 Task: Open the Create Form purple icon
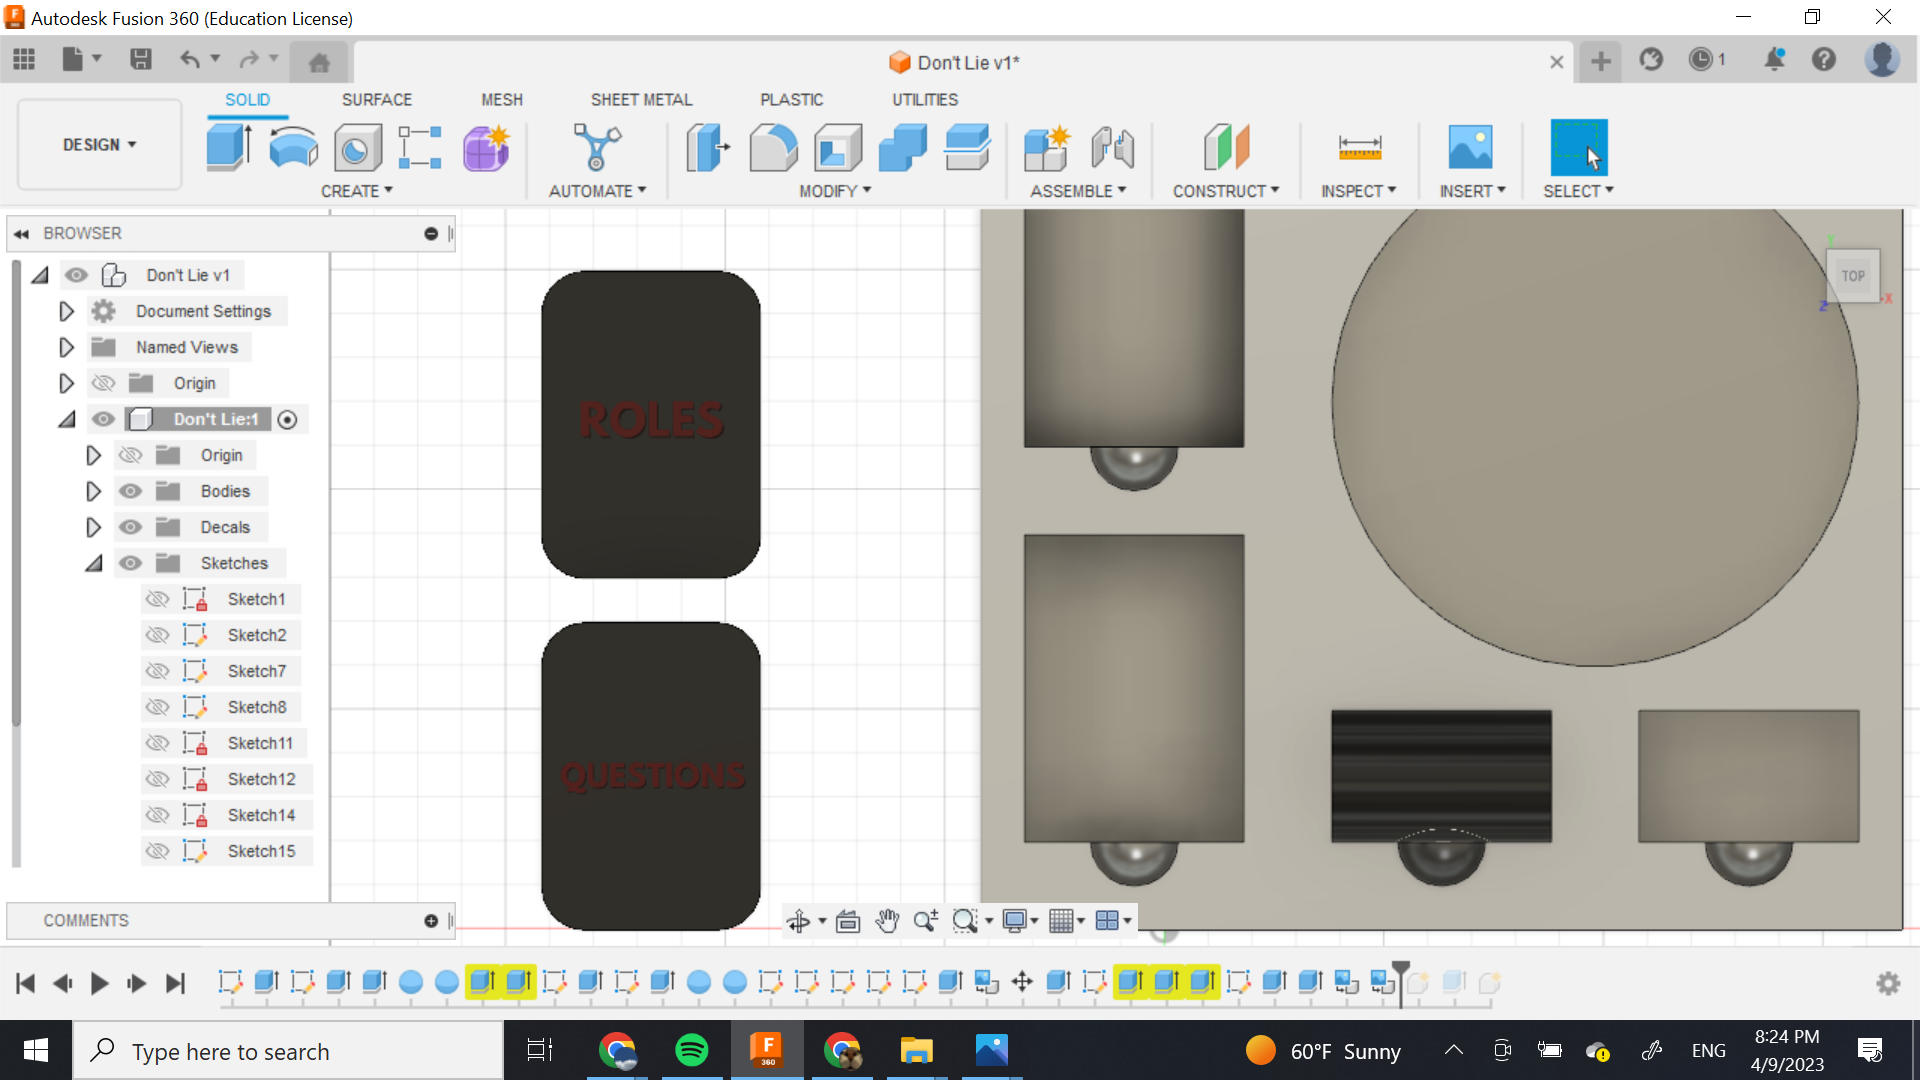pos(486,147)
